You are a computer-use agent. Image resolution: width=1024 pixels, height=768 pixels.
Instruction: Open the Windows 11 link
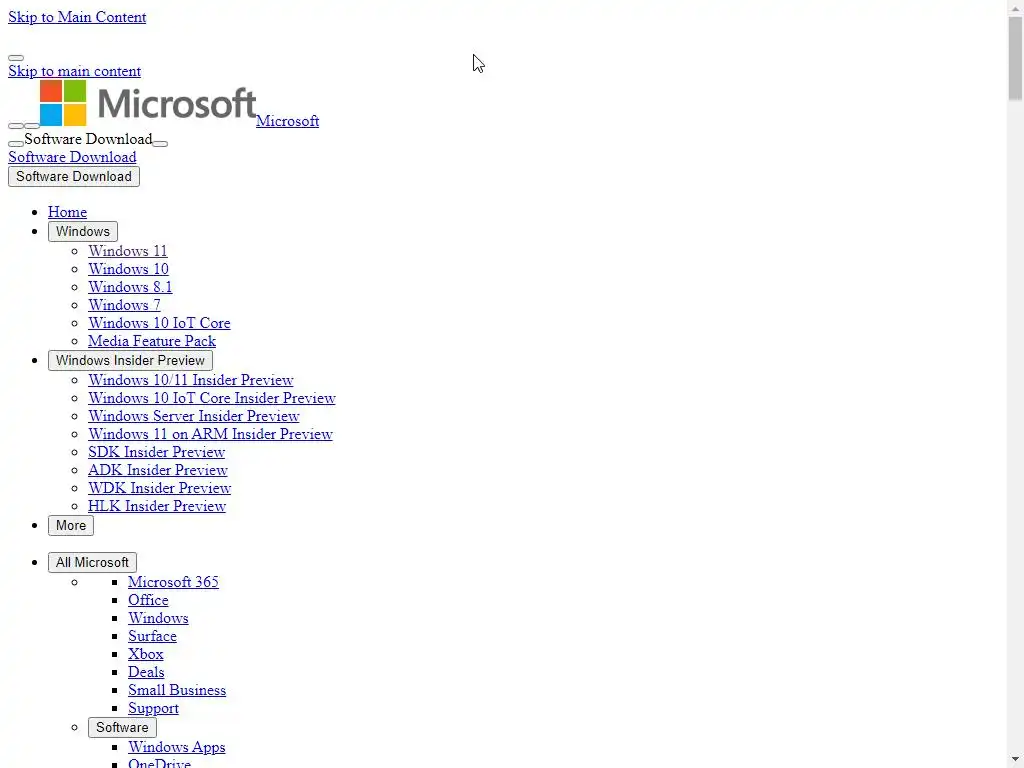click(128, 251)
